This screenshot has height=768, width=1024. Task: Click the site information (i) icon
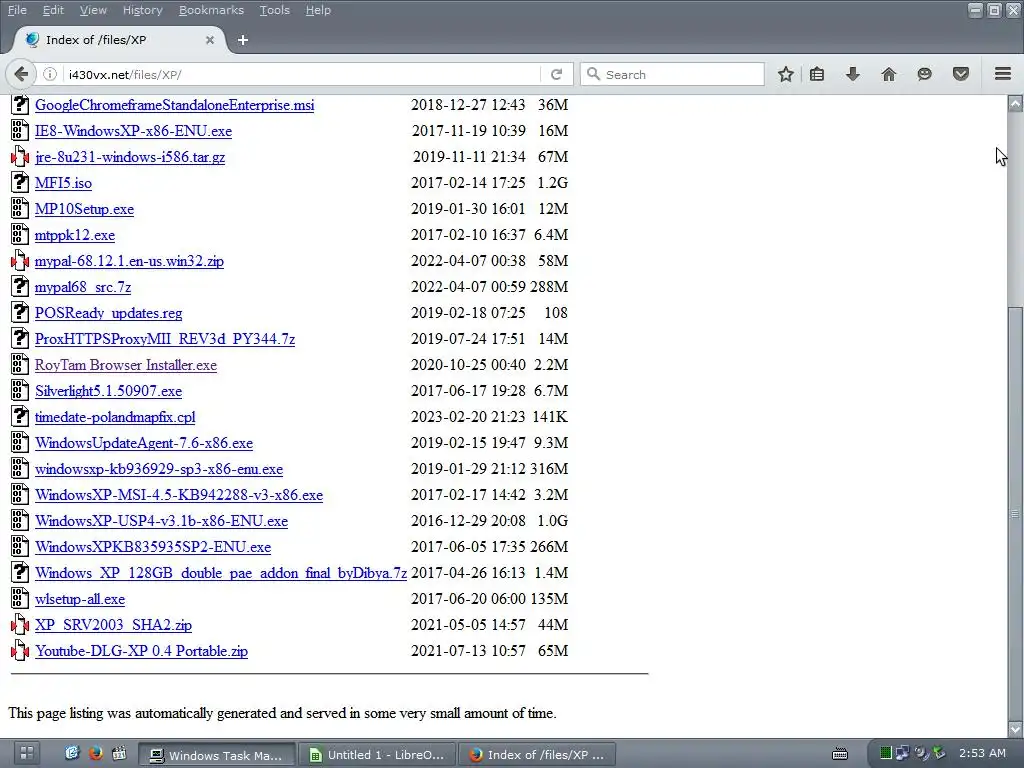pyautogui.click(x=50, y=74)
